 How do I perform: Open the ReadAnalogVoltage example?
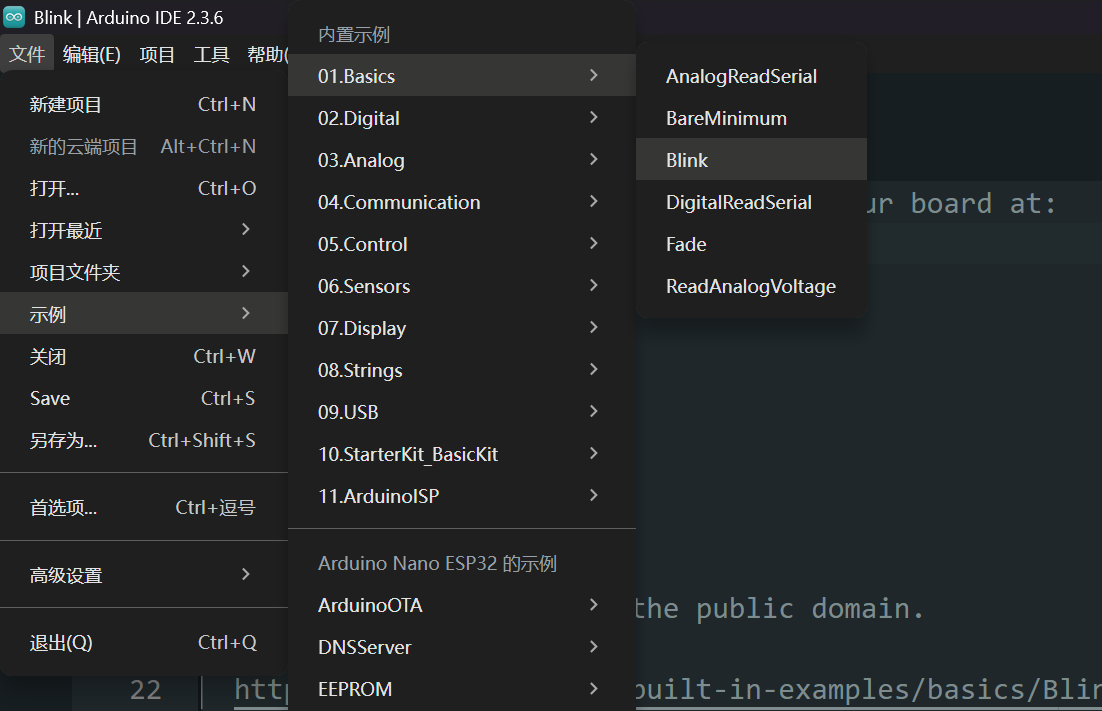click(750, 287)
